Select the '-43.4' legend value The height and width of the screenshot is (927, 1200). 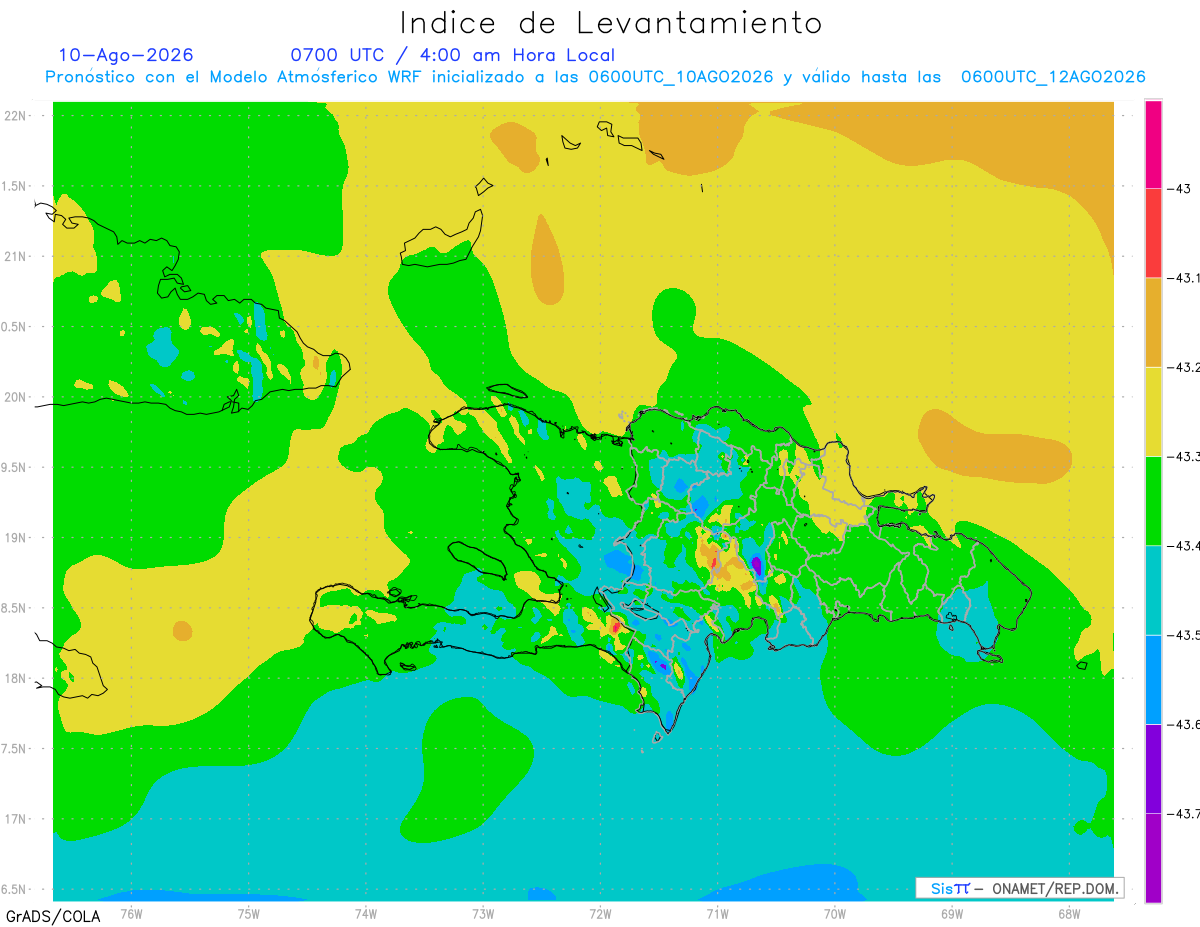pyautogui.click(x=1184, y=545)
